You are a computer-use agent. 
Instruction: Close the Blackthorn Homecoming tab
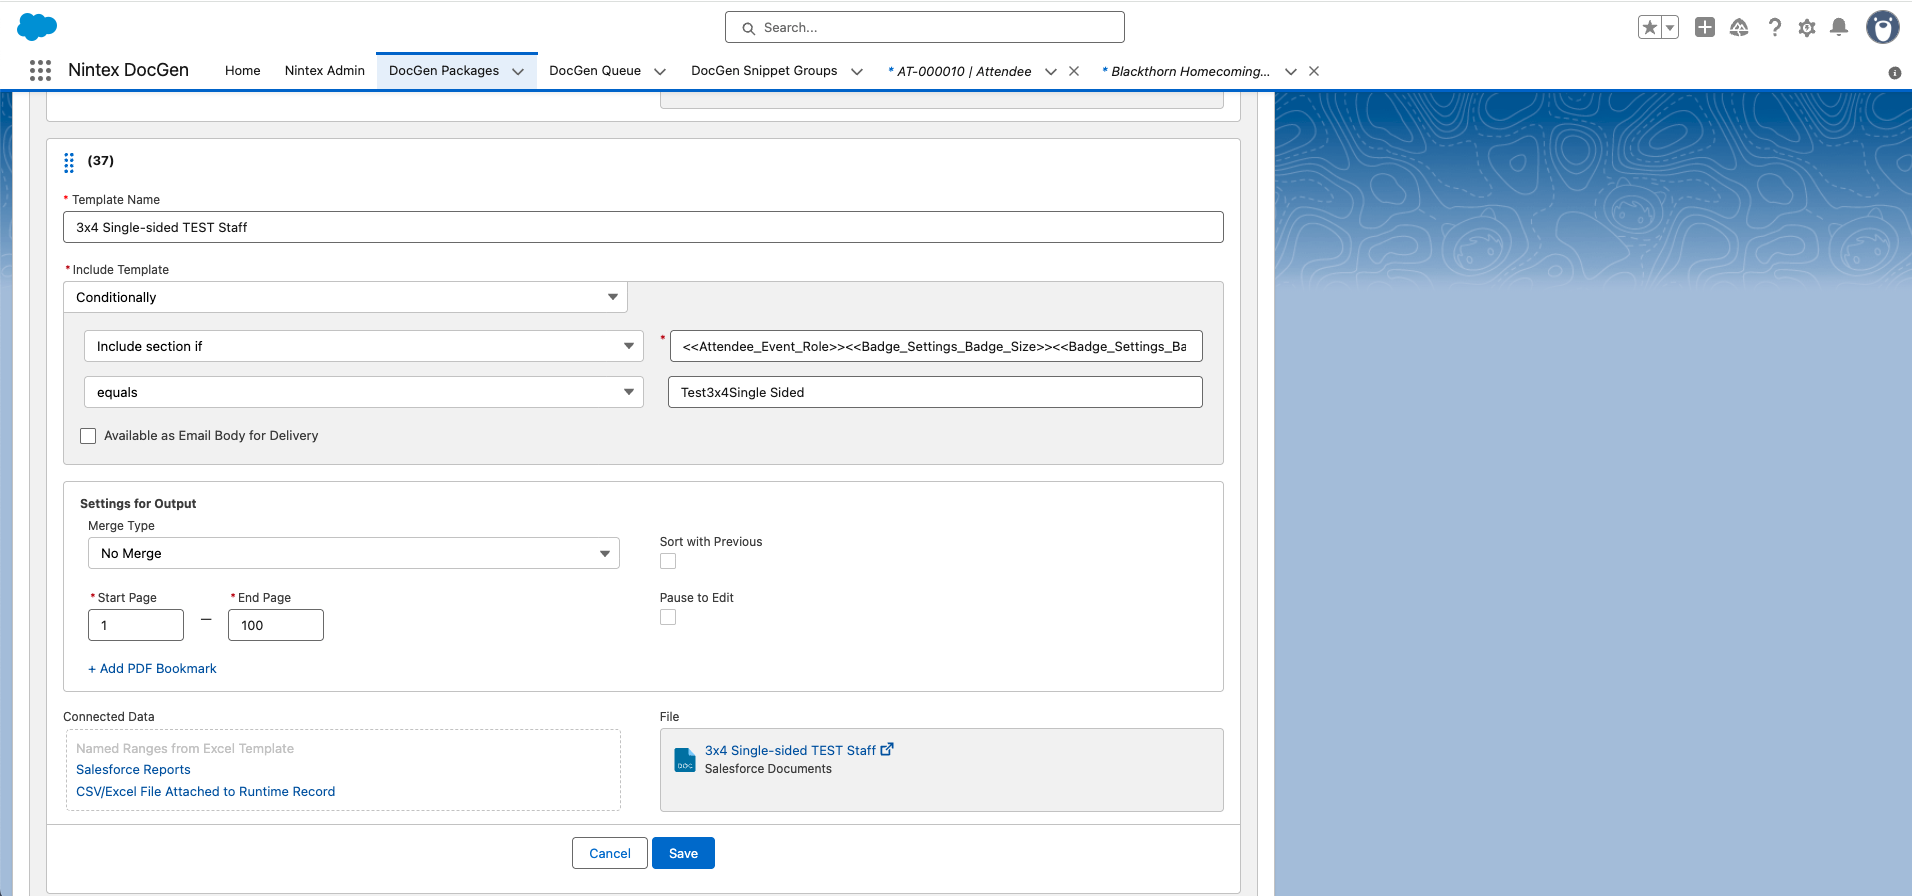[x=1314, y=71]
